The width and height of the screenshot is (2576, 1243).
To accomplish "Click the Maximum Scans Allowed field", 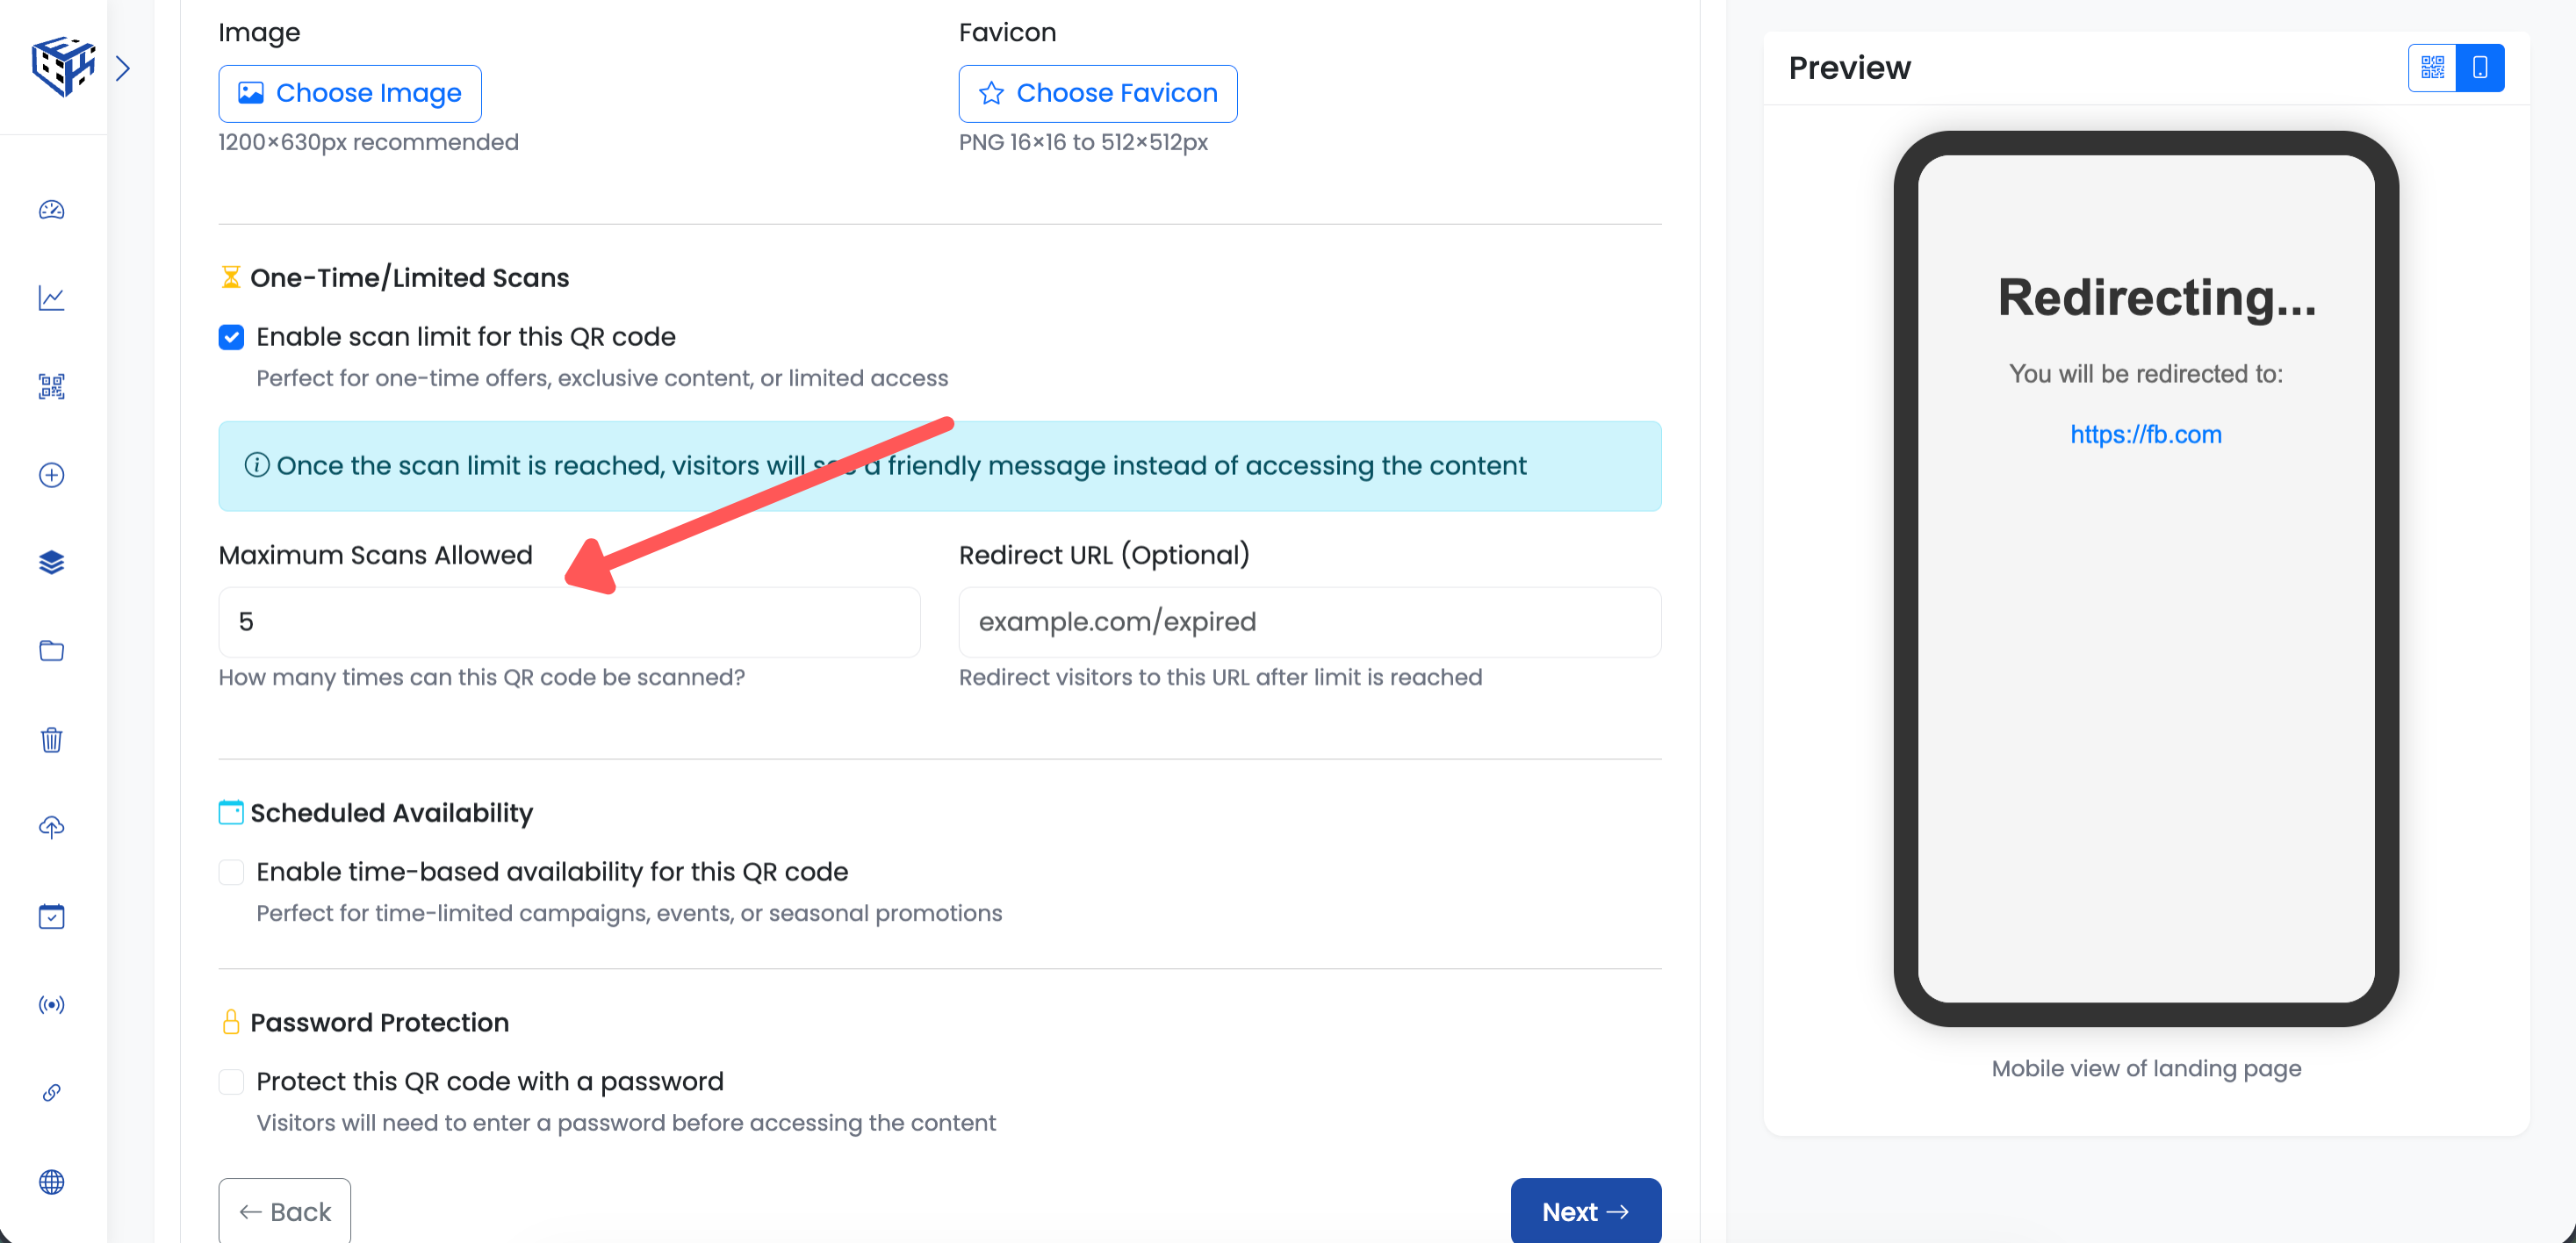I will 569,622.
